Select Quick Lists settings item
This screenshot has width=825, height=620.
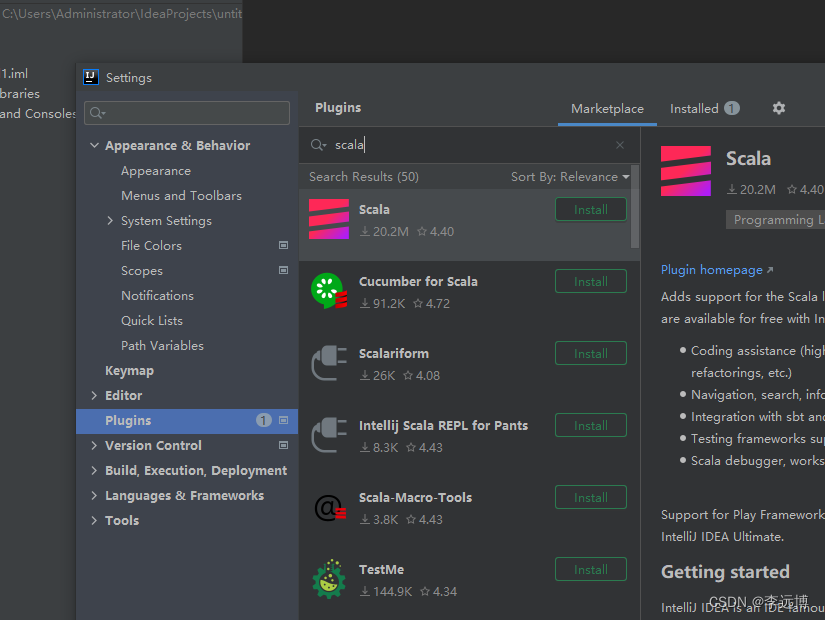tap(152, 321)
